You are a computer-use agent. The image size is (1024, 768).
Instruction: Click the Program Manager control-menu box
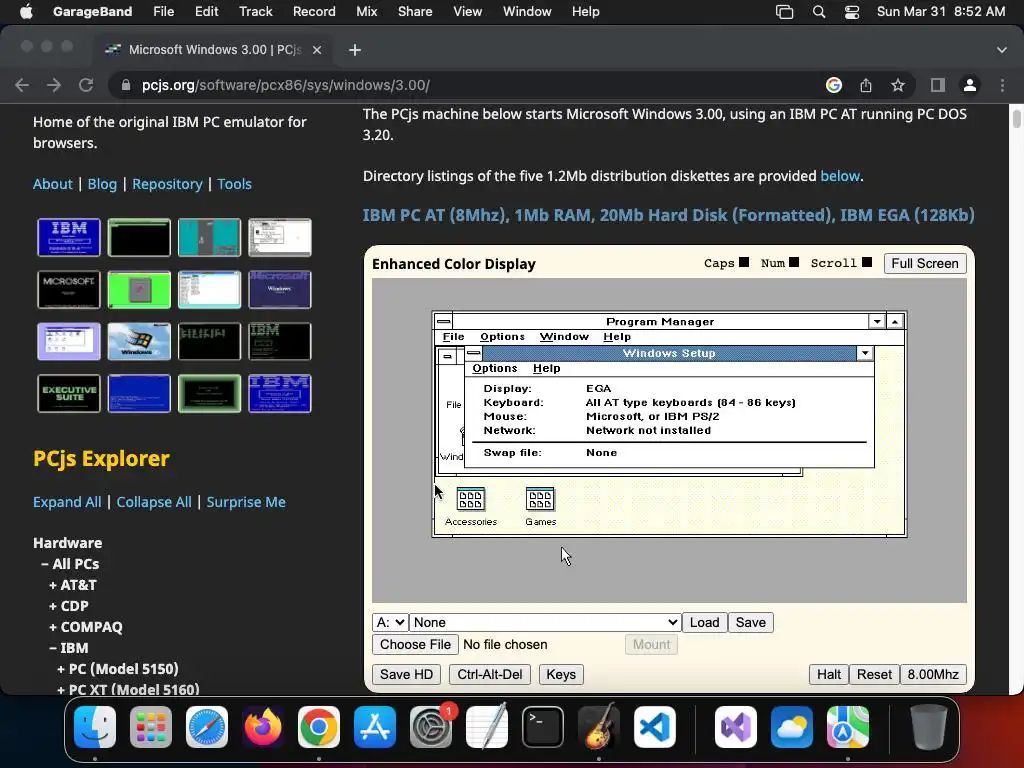pyautogui.click(x=443, y=321)
